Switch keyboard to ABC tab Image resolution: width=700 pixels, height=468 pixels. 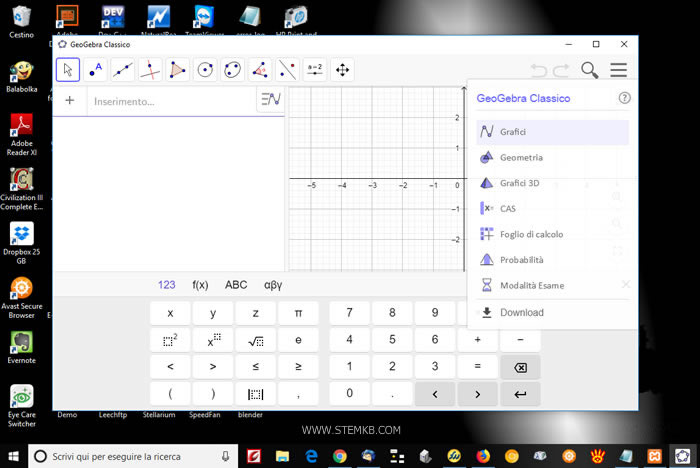click(236, 285)
